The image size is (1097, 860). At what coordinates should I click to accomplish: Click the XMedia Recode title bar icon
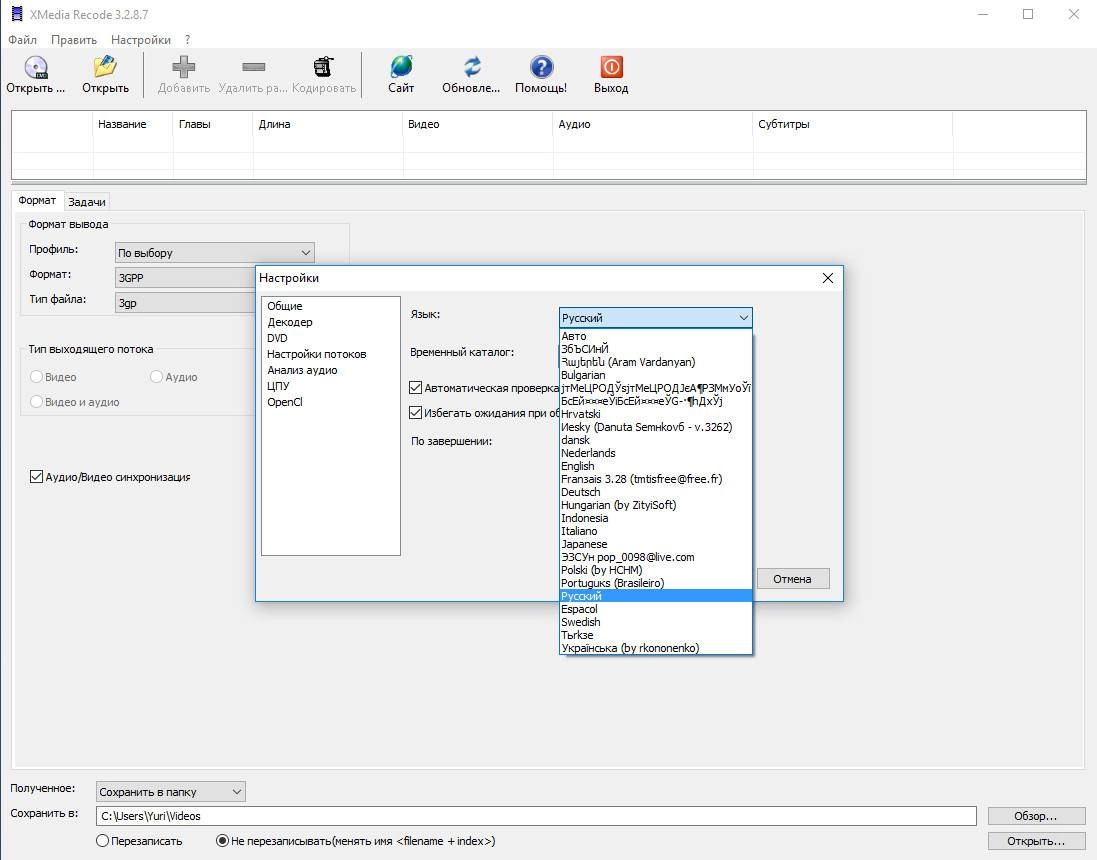coord(17,14)
